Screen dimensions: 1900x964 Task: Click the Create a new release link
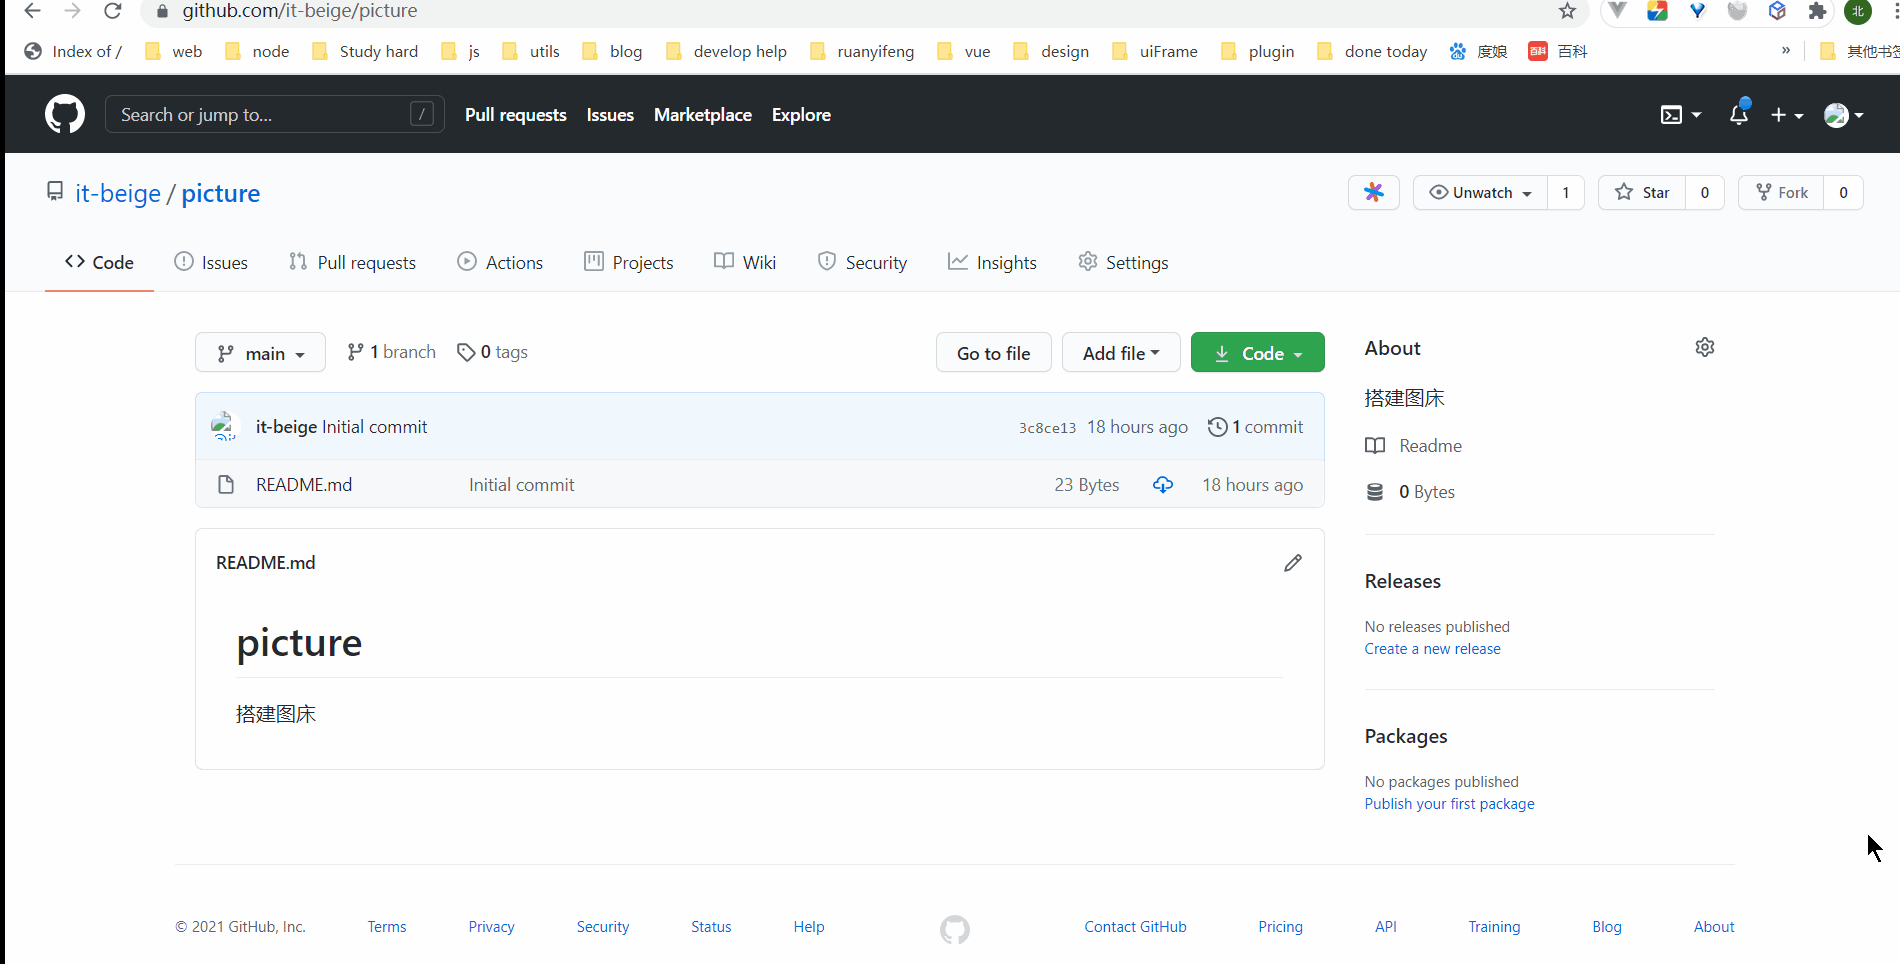click(x=1432, y=649)
